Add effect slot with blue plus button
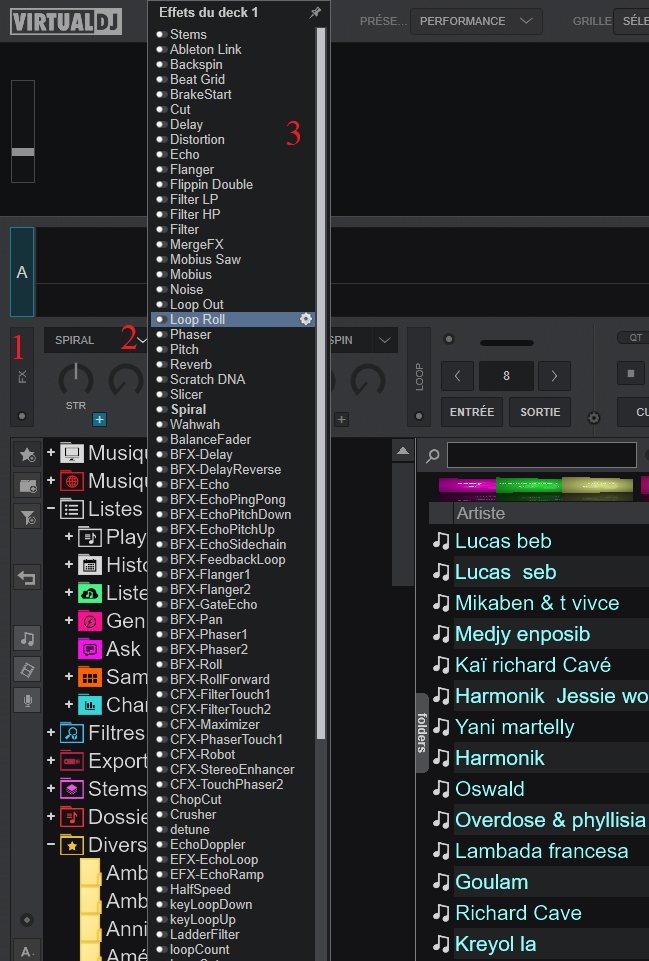Screen dimensions: 649x961 click(x=99, y=419)
